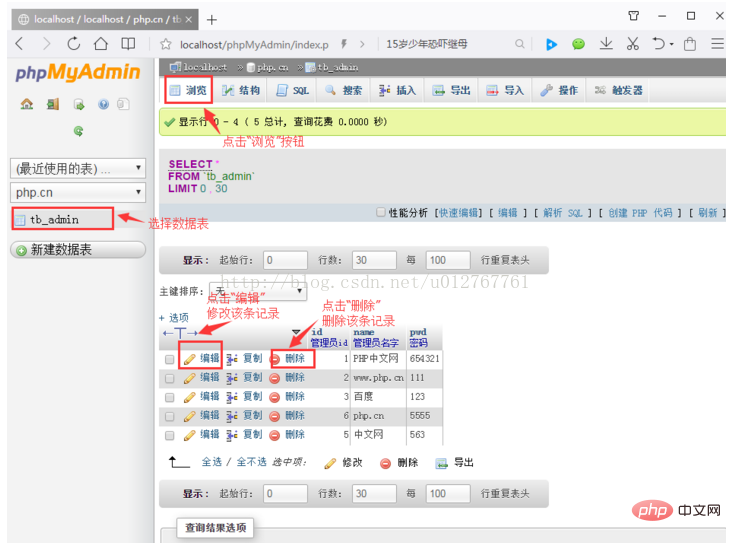This screenshot has height=543, width=731.
Task: Open the shopping bag icon in browser toolbar
Action: 690,44
